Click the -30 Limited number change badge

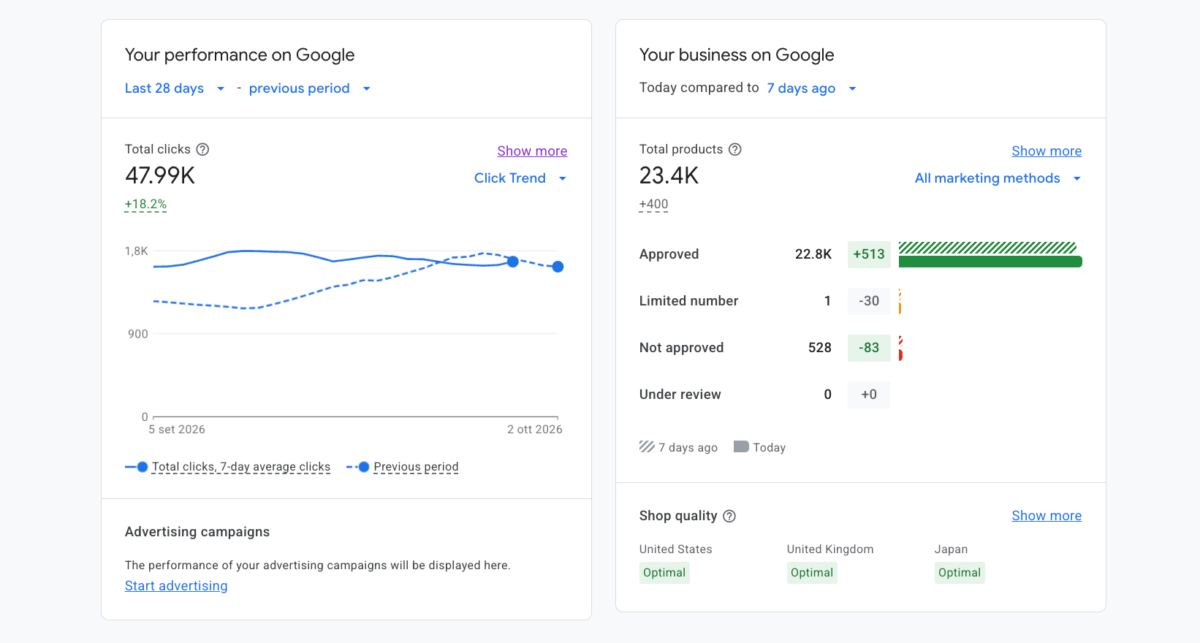click(869, 301)
